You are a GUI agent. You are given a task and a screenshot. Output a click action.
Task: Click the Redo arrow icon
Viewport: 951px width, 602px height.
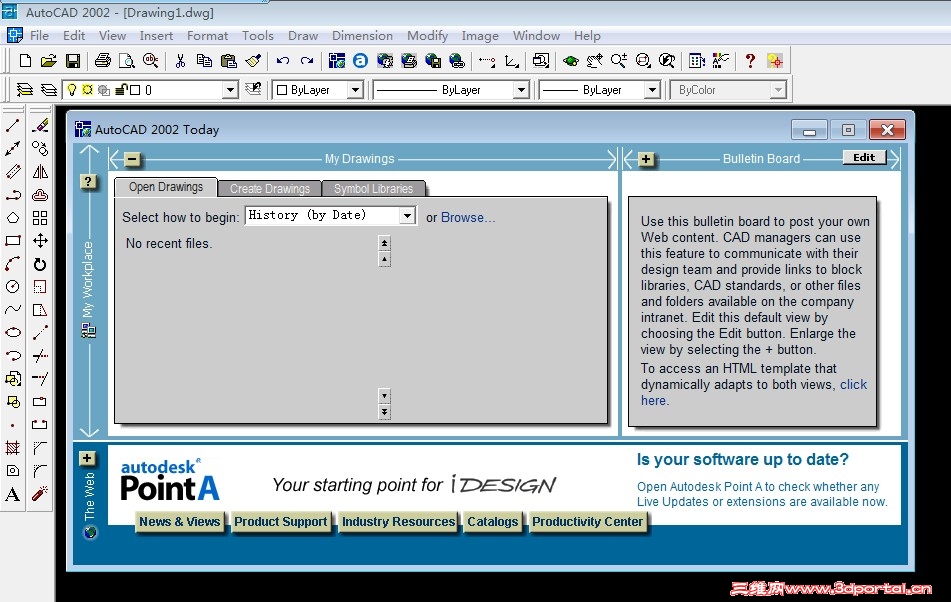(307, 61)
